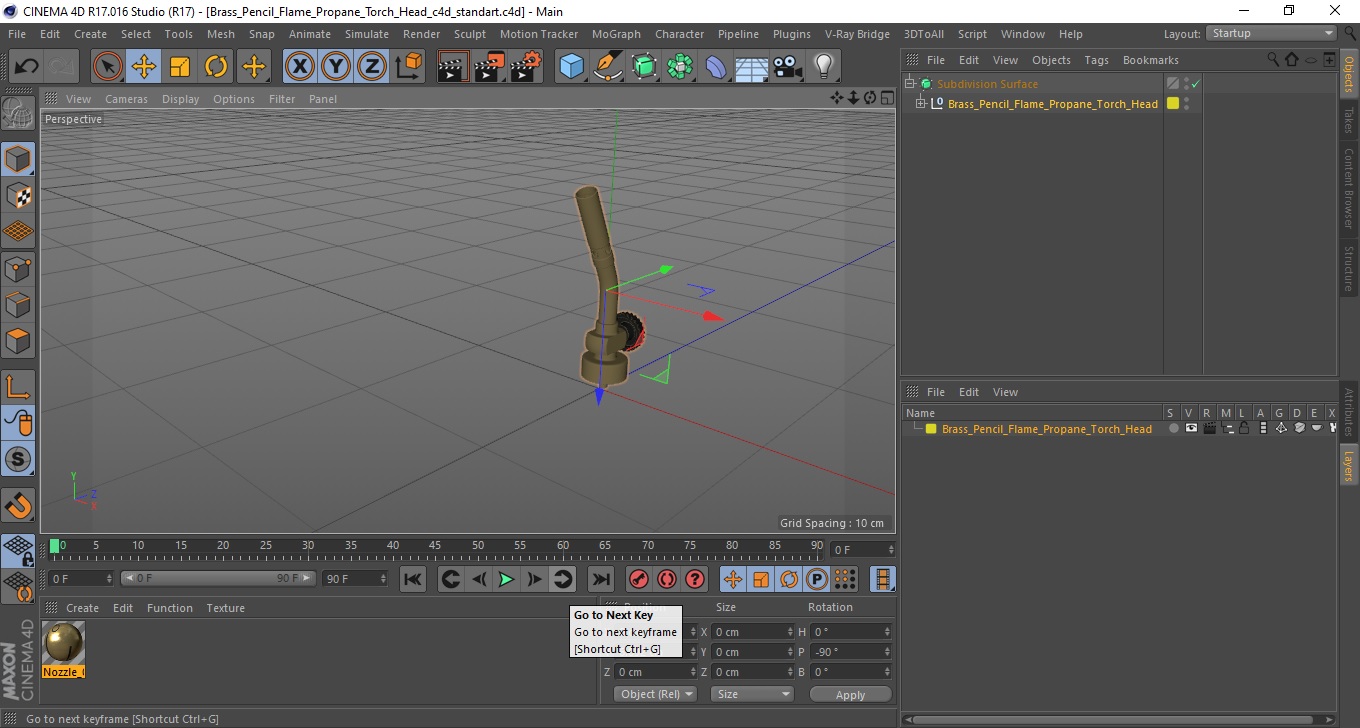
Task: Step the Rotation P -90° field
Action: pos(887,652)
